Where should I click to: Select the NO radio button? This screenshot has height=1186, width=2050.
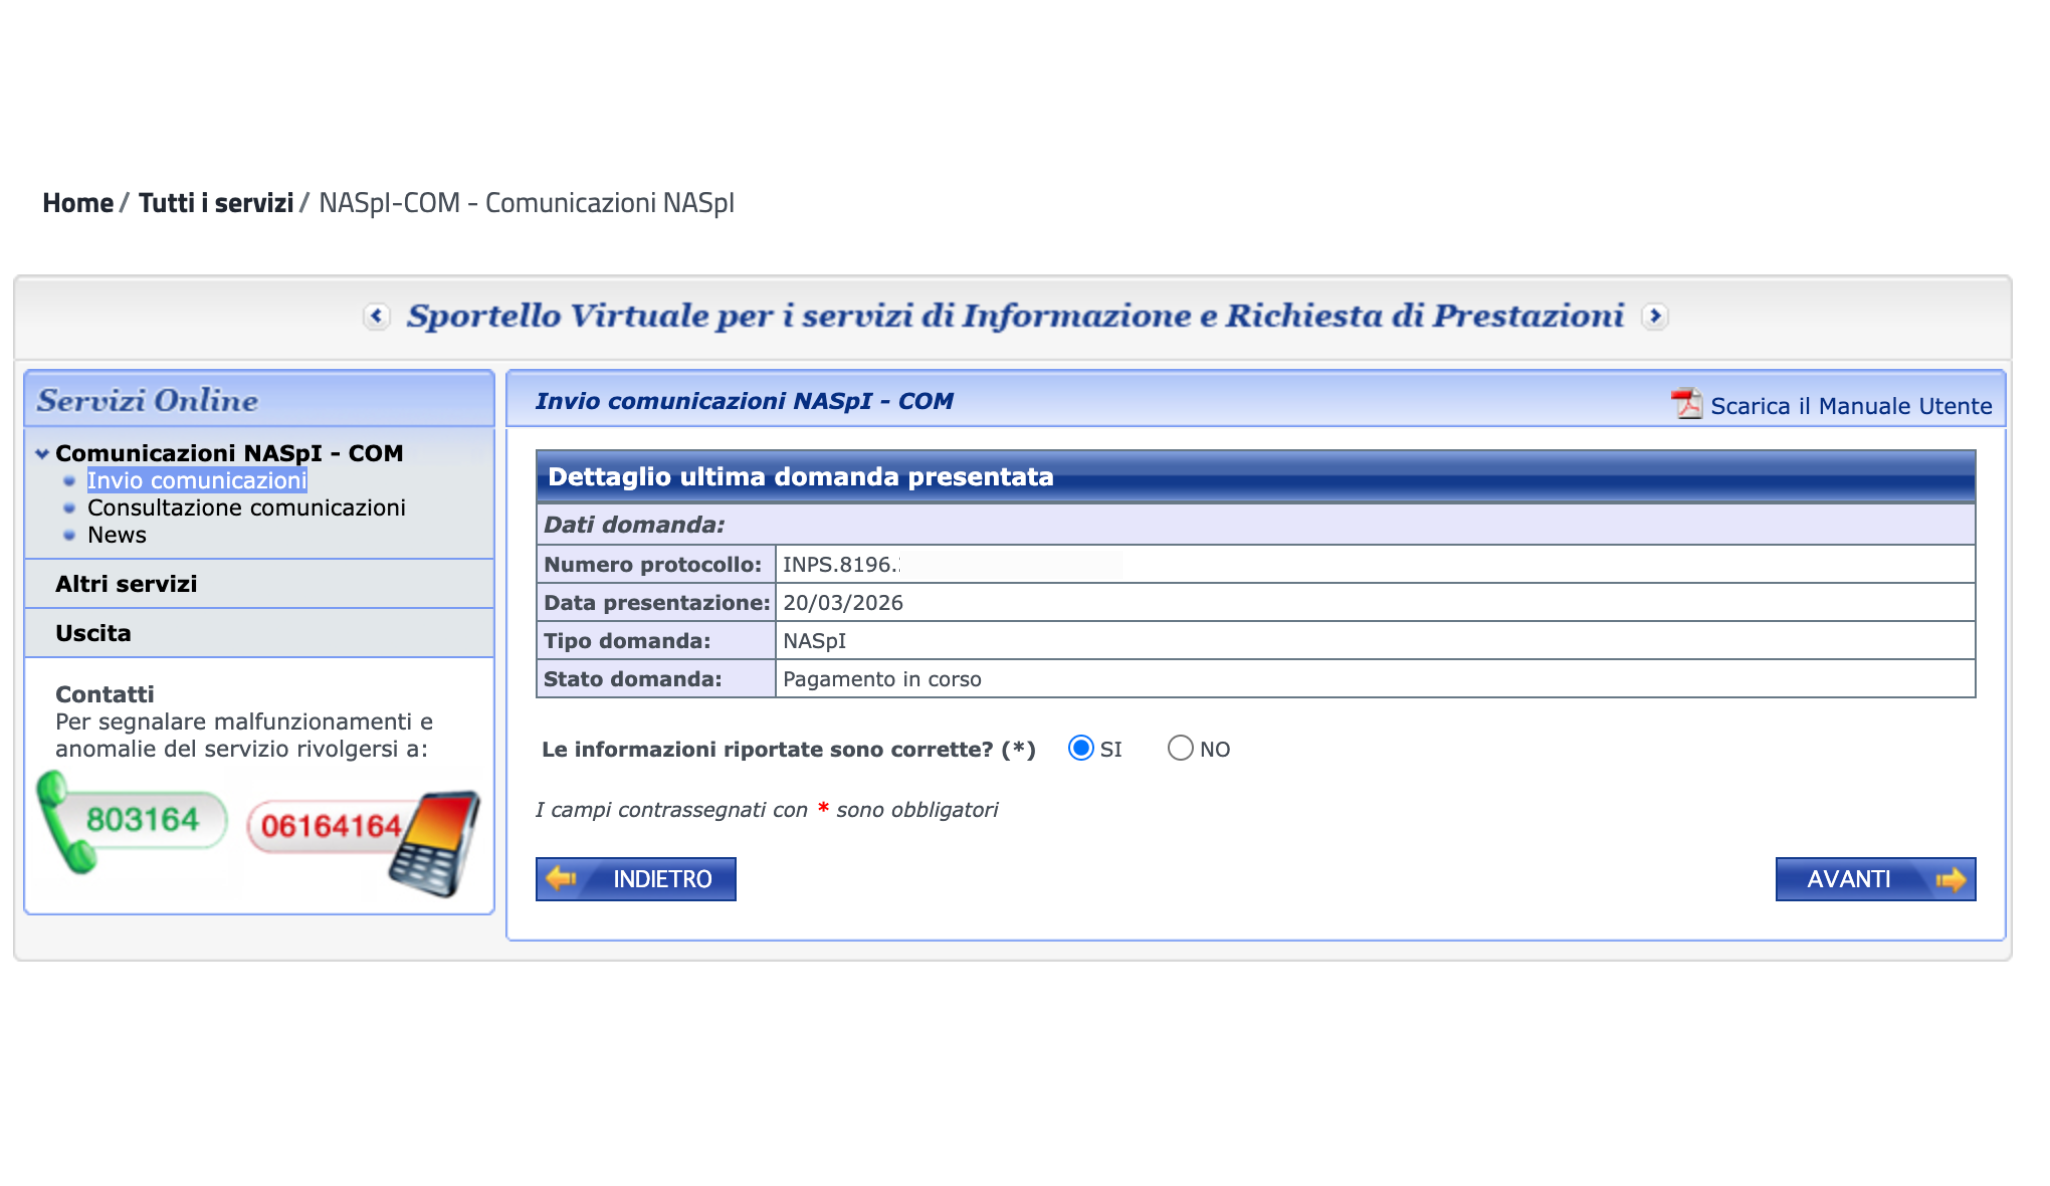(1180, 748)
